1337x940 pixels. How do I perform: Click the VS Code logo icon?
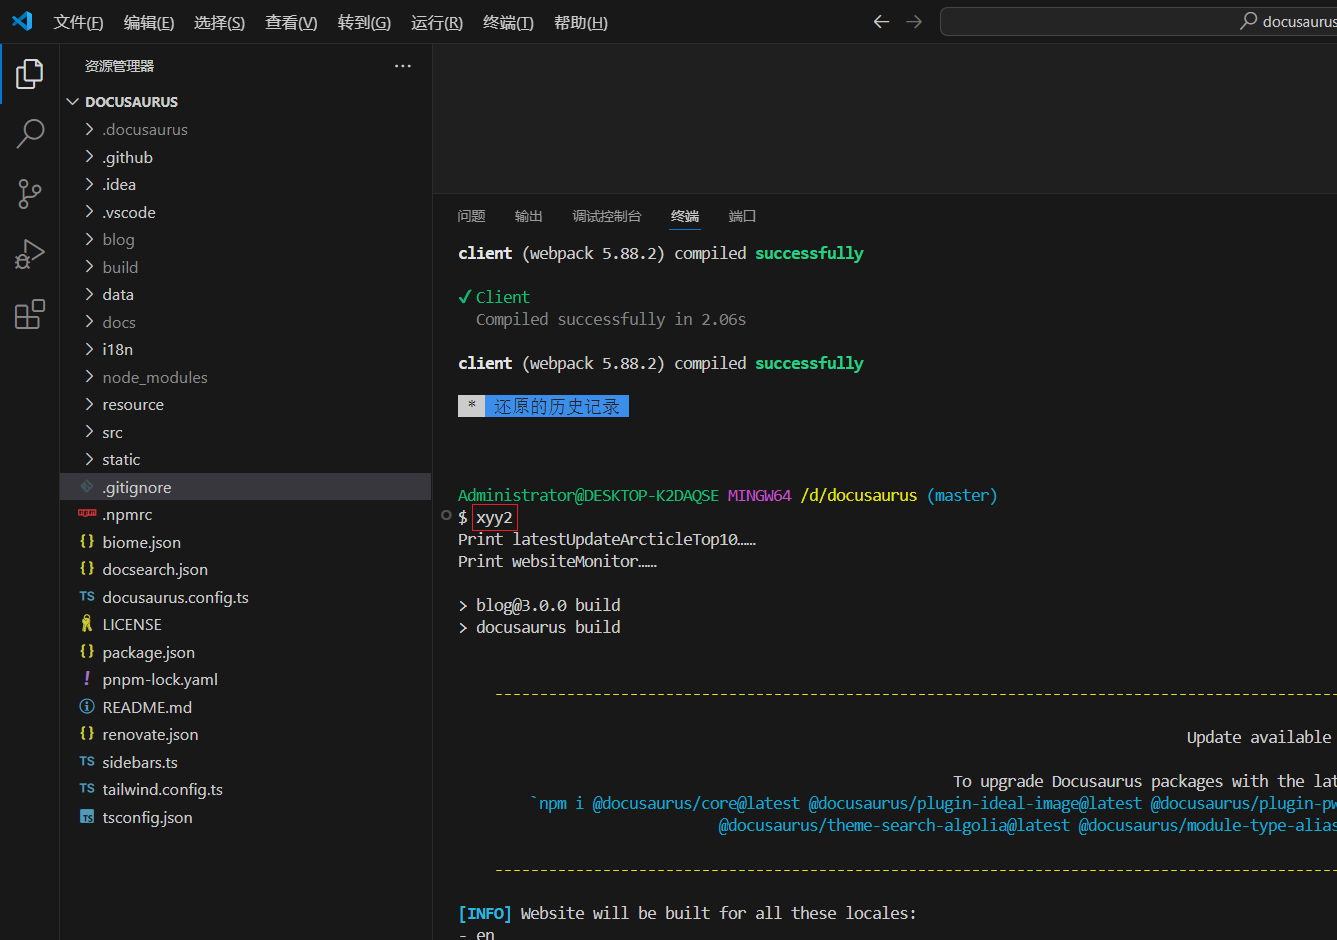tap(22, 21)
